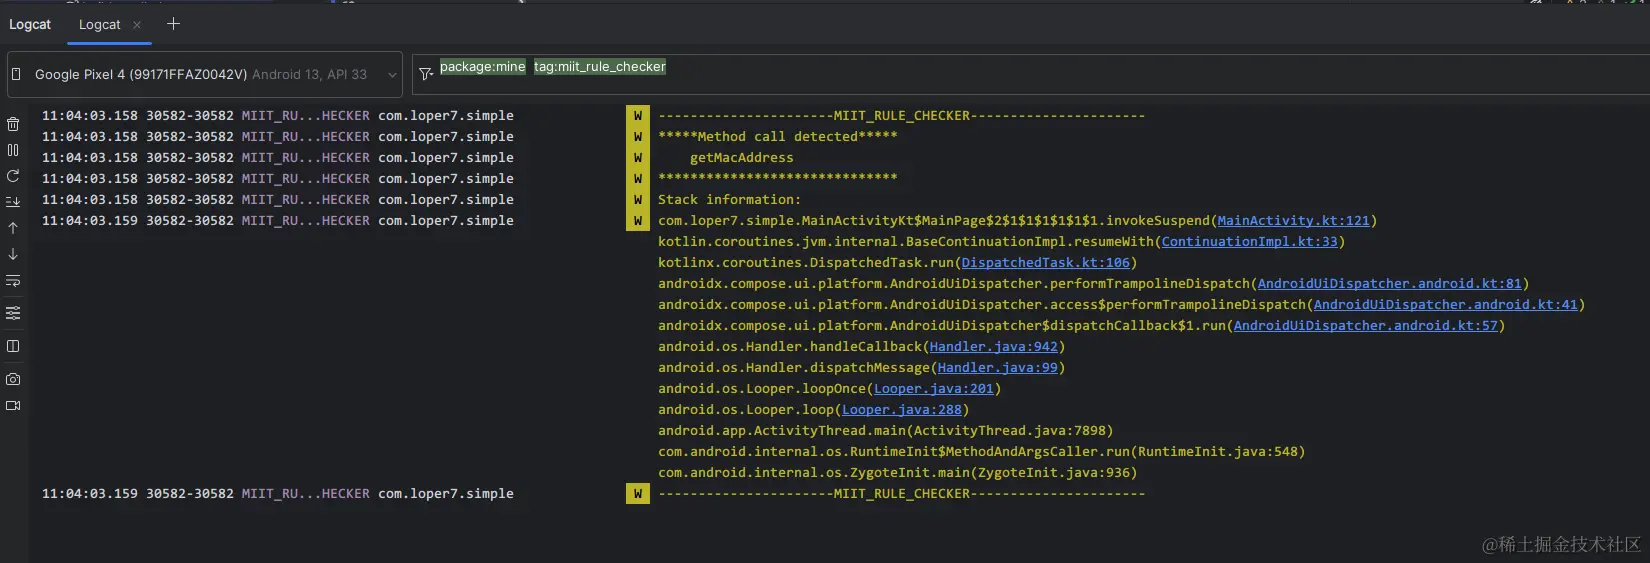
Task: Restart logcat with the refresh icon
Action: click(x=13, y=176)
